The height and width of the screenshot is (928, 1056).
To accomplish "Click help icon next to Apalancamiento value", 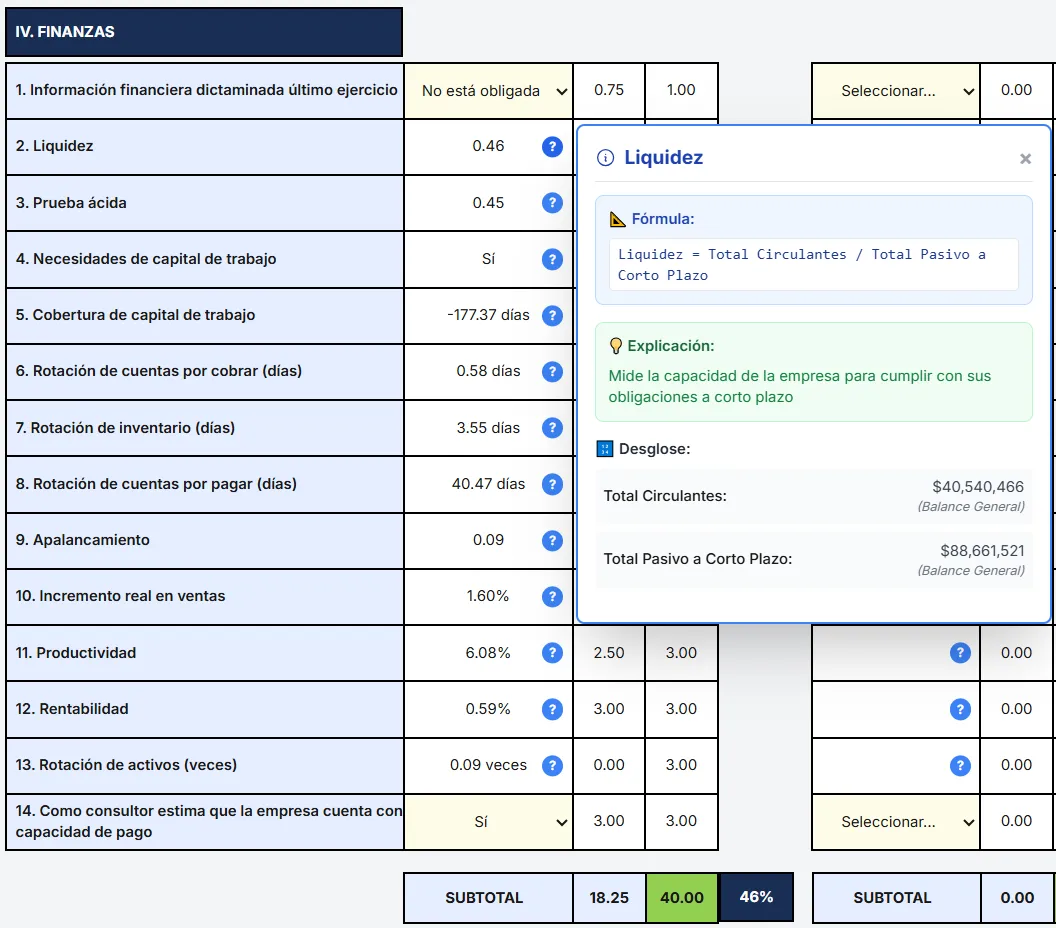I will point(552,540).
